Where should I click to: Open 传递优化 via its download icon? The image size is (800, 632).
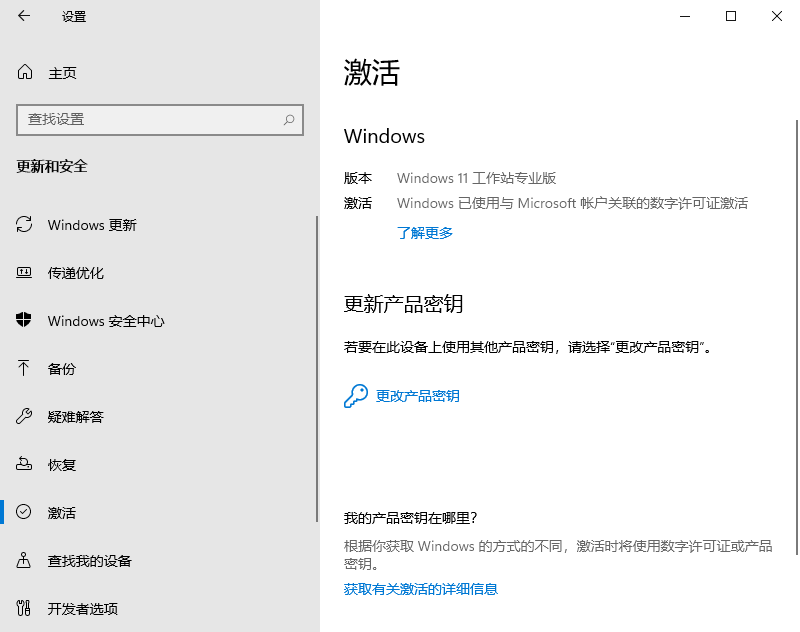(24, 273)
